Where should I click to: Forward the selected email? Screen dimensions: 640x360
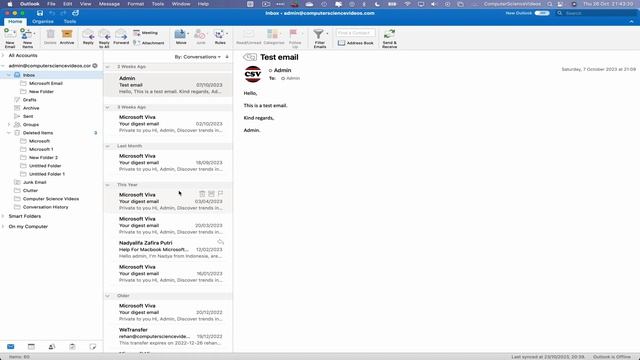pyautogui.click(x=121, y=37)
